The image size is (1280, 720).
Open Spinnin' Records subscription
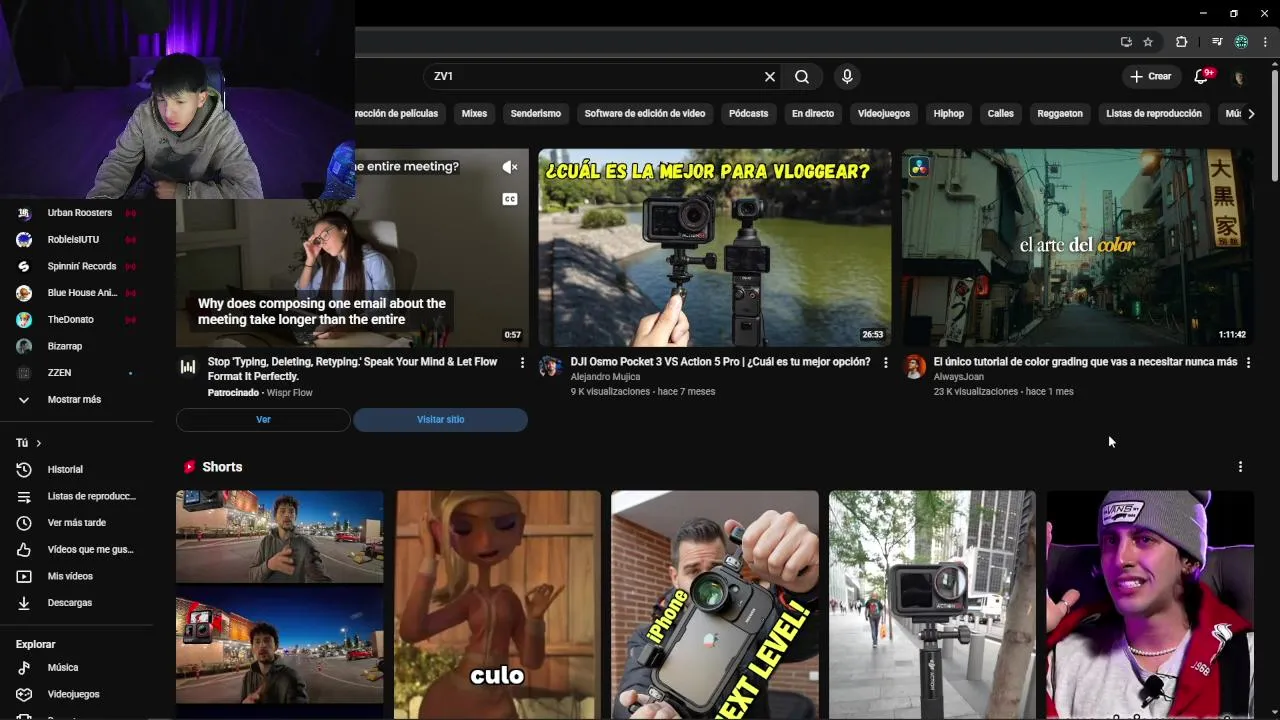tap(81, 267)
